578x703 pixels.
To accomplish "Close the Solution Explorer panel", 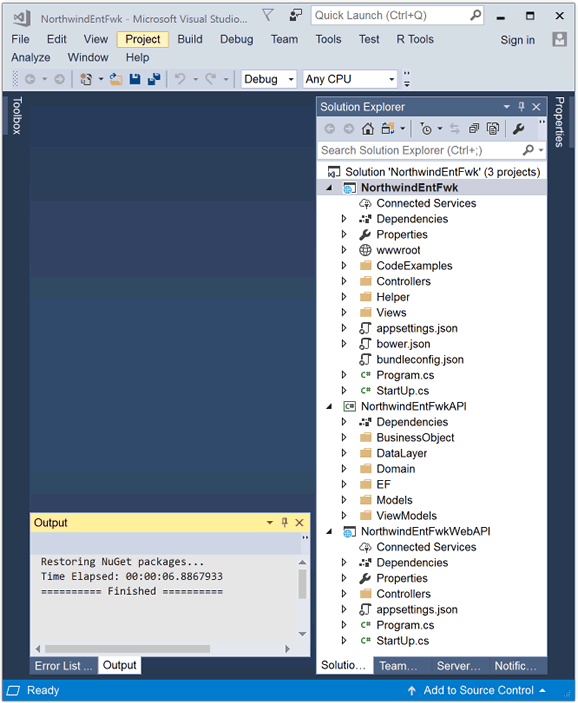I will 536,107.
